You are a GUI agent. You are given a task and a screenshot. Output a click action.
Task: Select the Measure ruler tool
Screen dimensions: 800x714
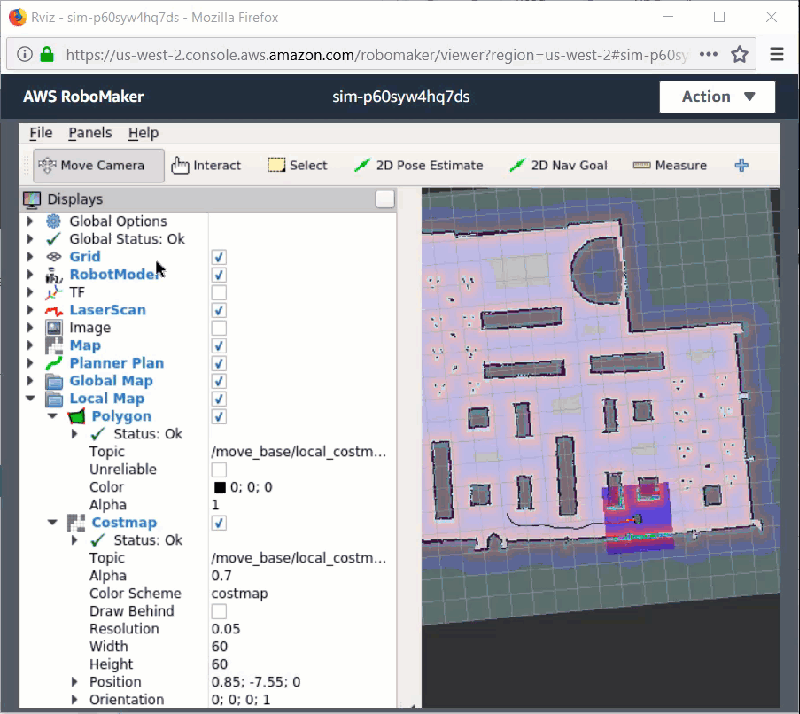click(669, 165)
